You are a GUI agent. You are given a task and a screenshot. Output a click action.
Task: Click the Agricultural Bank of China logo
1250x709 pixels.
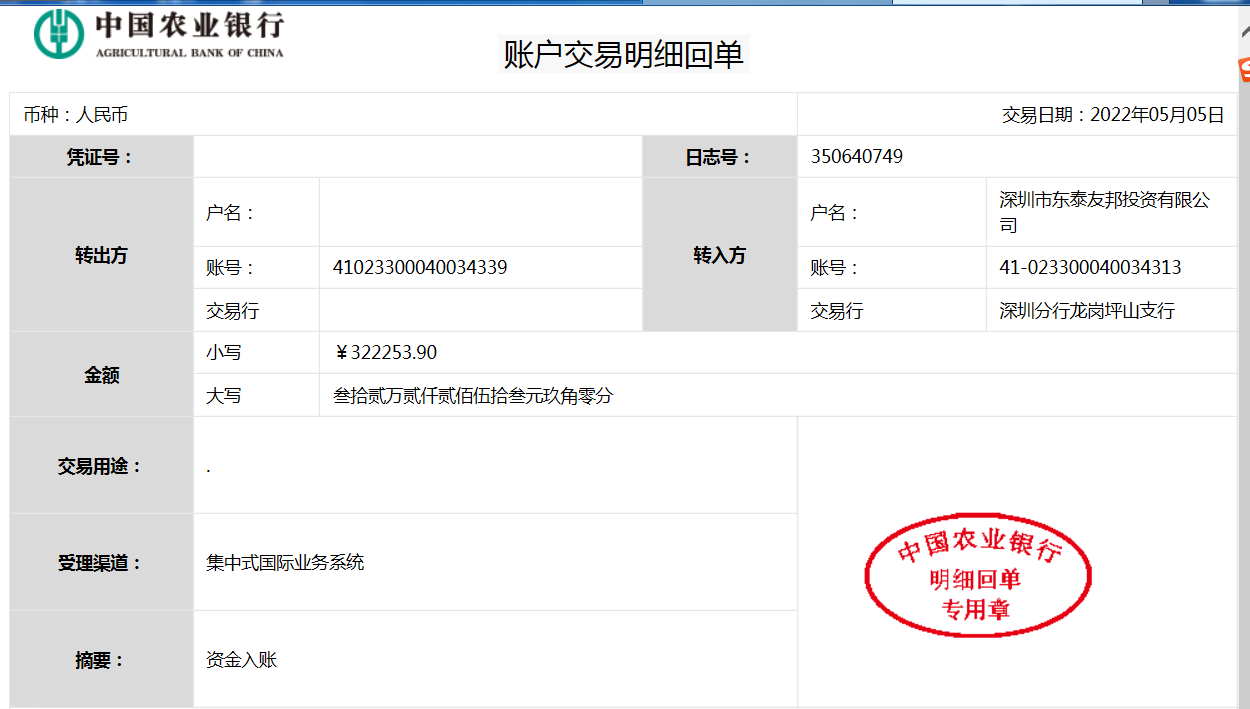click(158, 34)
